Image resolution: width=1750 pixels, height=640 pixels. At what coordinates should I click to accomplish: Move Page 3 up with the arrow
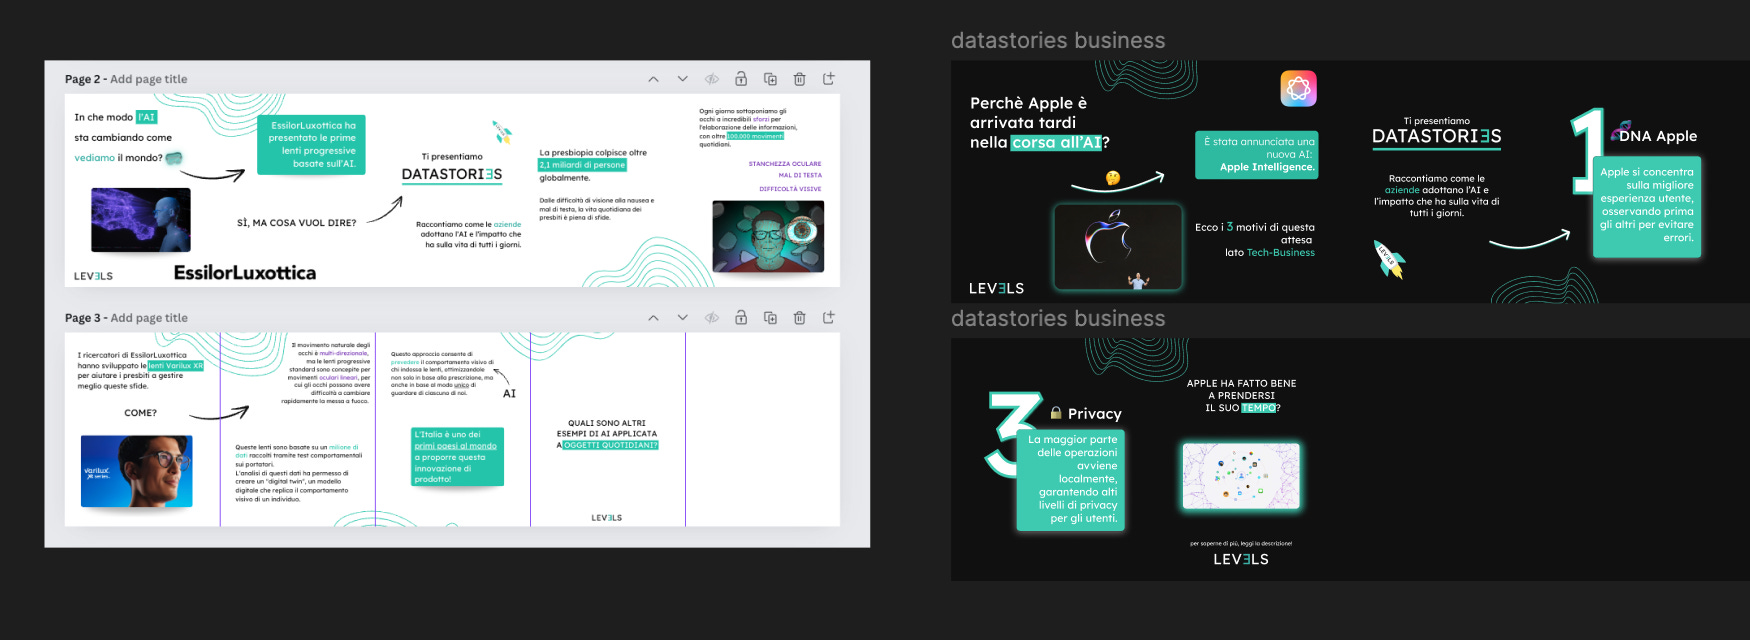(x=653, y=318)
